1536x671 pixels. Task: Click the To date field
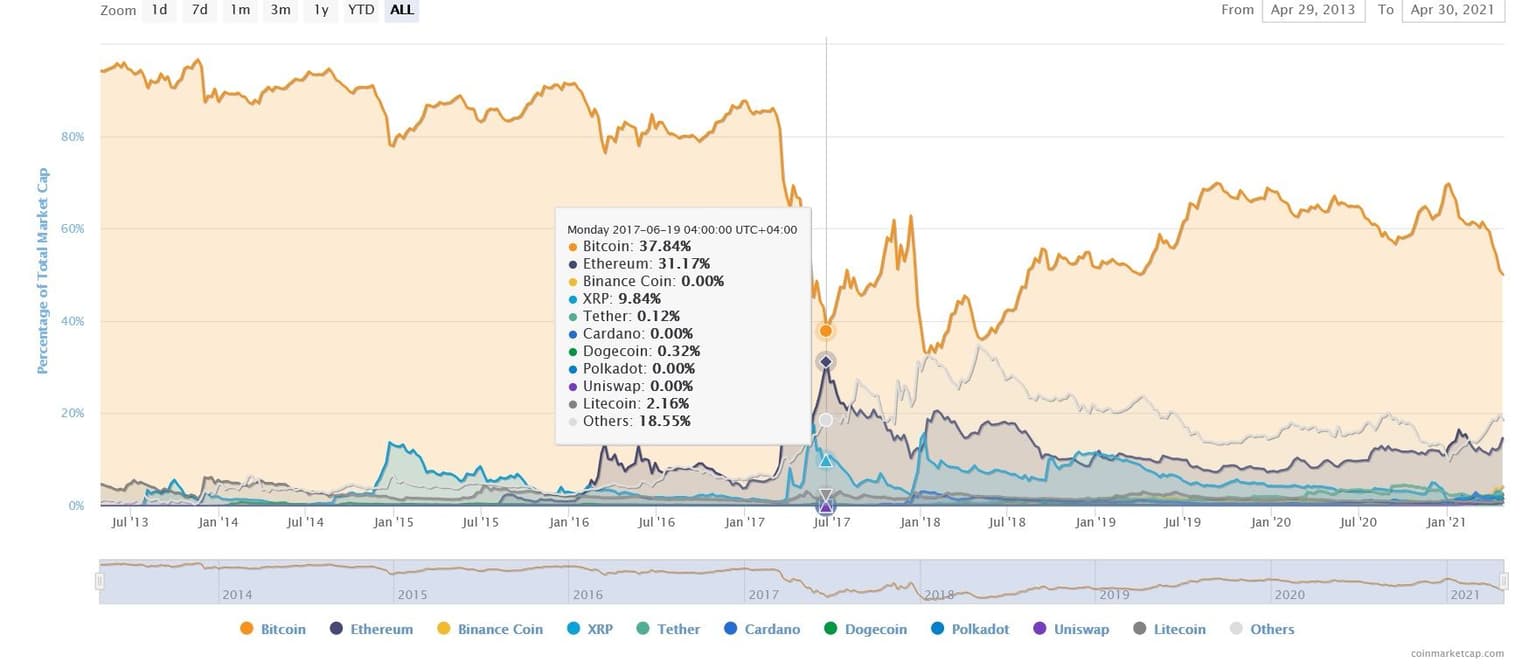click(1453, 10)
